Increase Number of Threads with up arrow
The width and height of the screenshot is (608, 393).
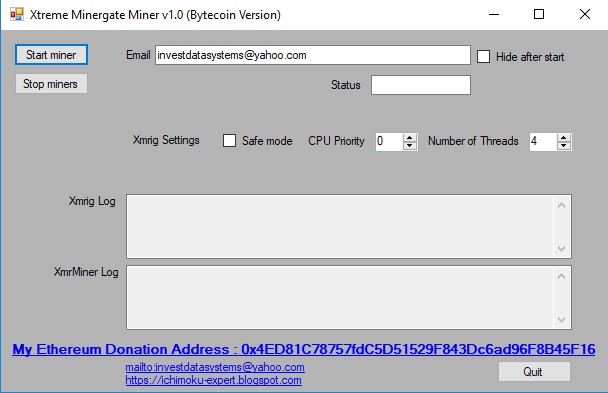coord(564,137)
